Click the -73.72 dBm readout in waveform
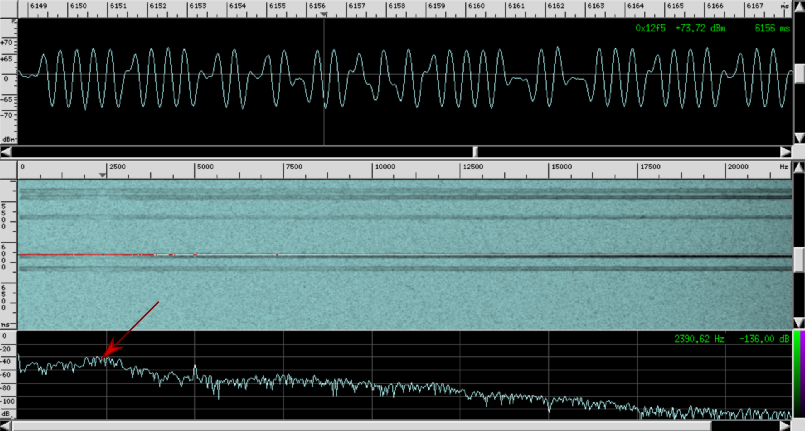This screenshot has width=805, height=431. 700,28
